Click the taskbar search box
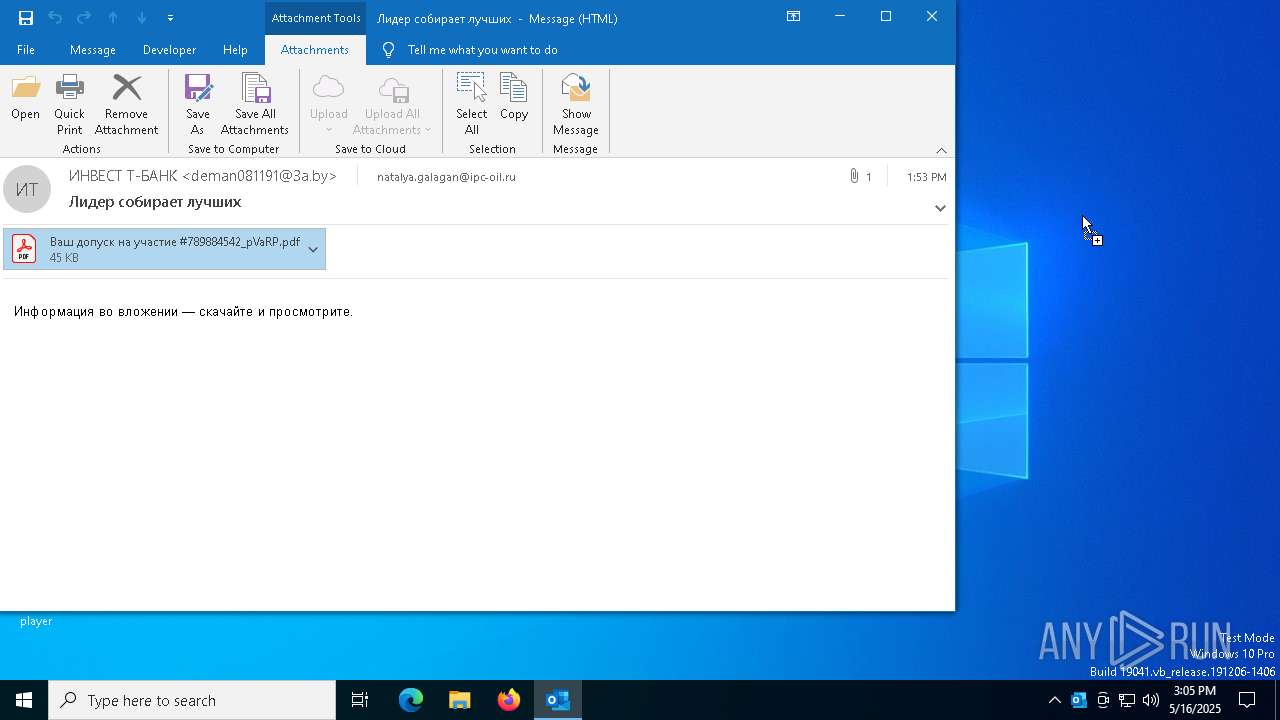This screenshot has width=1280, height=720. click(x=192, y=700)
